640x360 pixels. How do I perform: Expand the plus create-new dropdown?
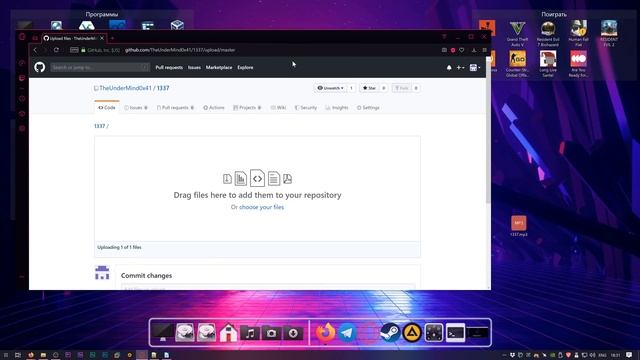click(460, 67)
